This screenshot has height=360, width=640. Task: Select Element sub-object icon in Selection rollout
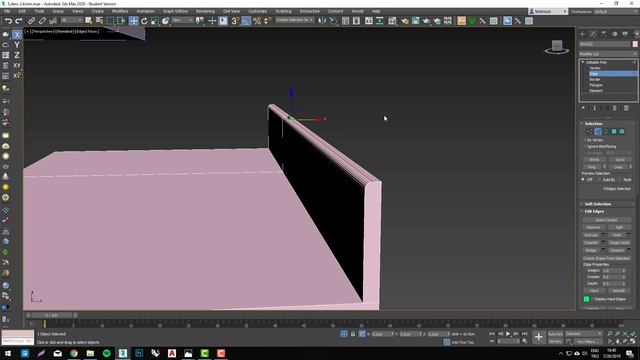point(622,131)
